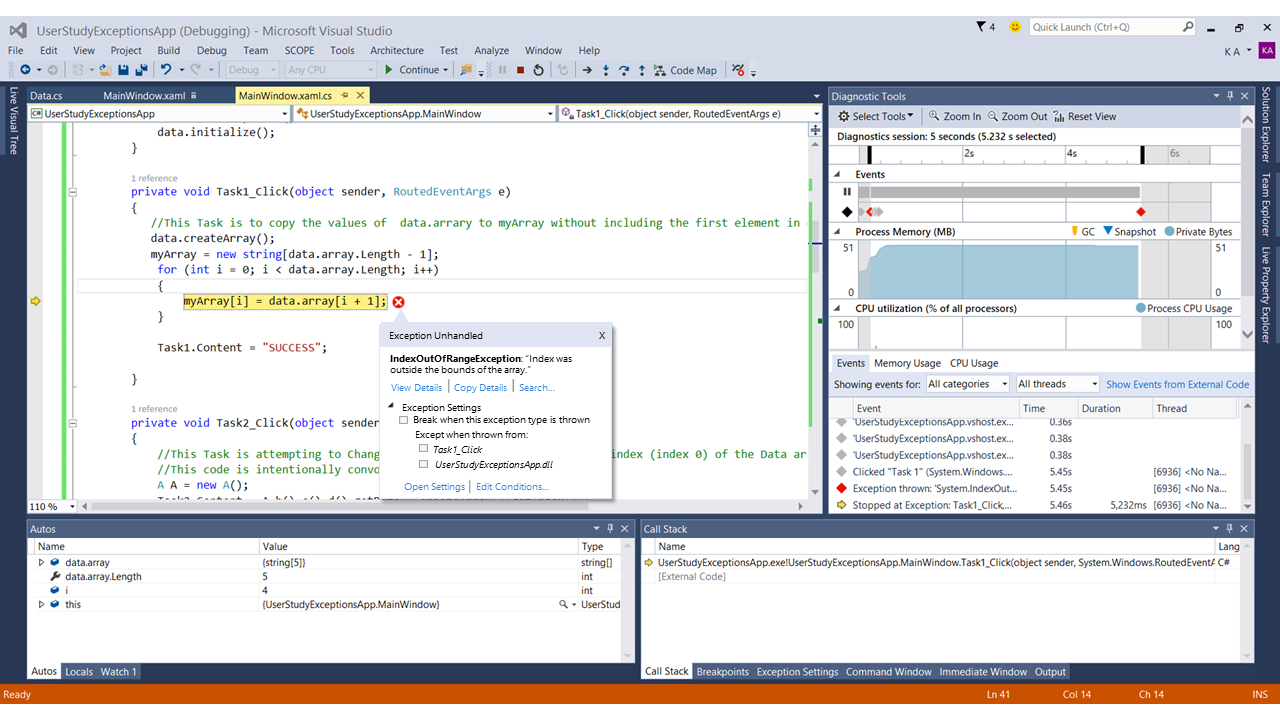Click the pin icon on MainWindow.xaml.cs tab
This screenshot has height=720, width=1280.
click(344, 96)
